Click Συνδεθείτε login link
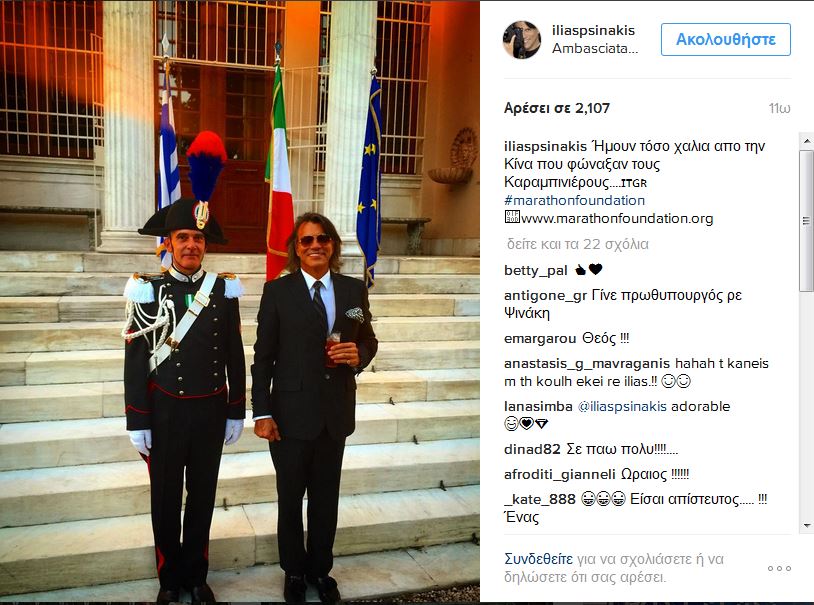The width and height of the screenshot is (814, 605). click(538, 559)
